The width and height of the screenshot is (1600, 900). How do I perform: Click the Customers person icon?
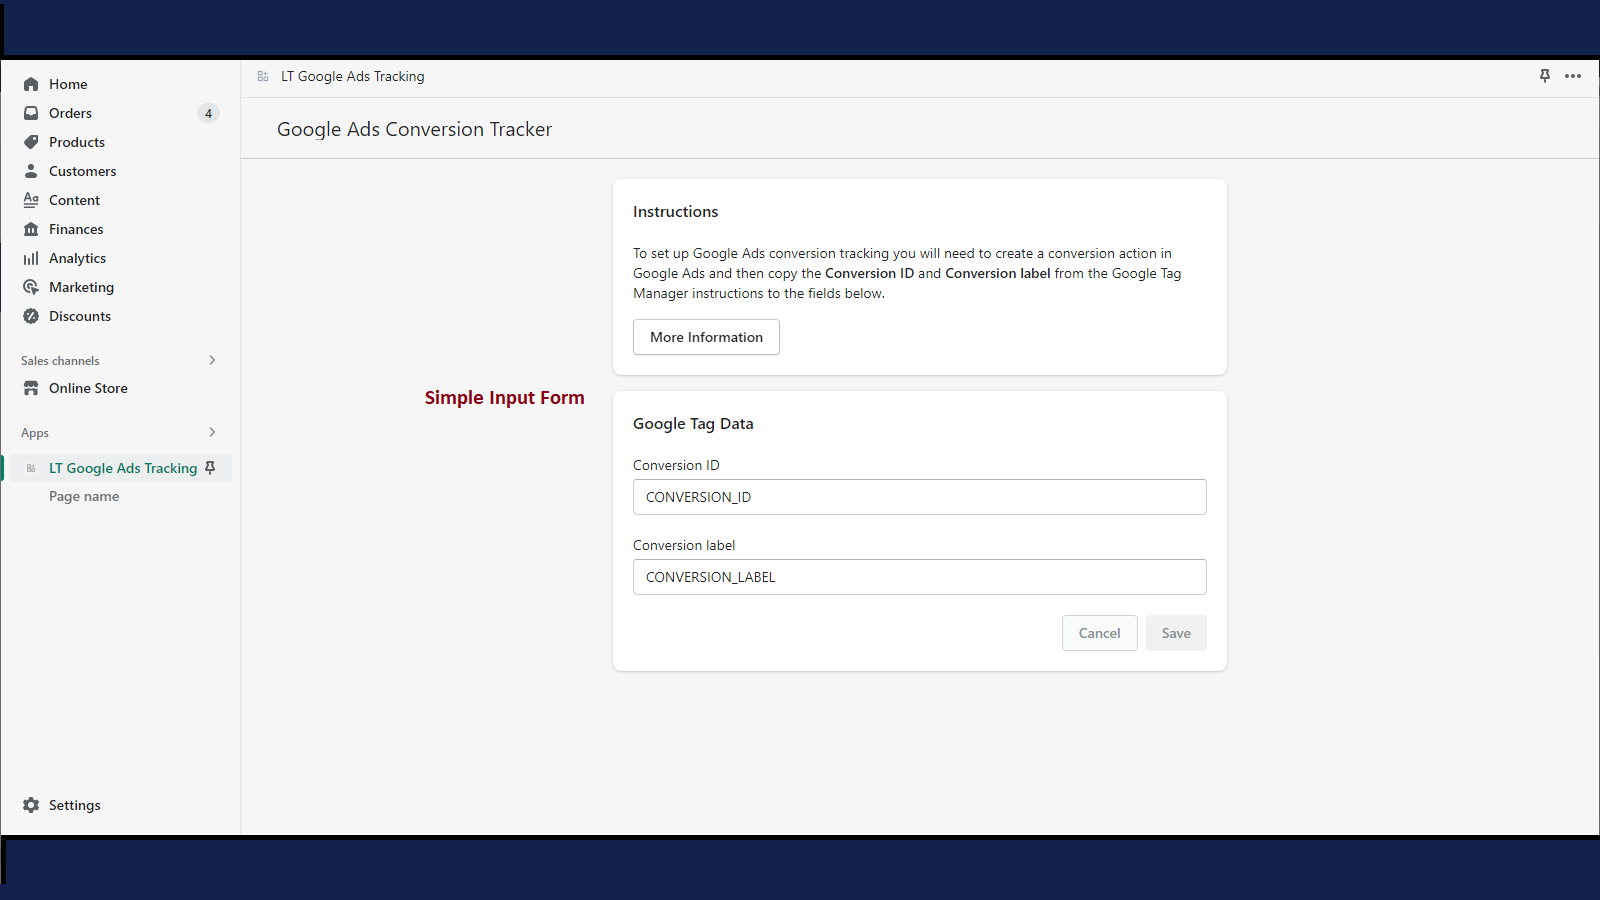click(31, 171)
